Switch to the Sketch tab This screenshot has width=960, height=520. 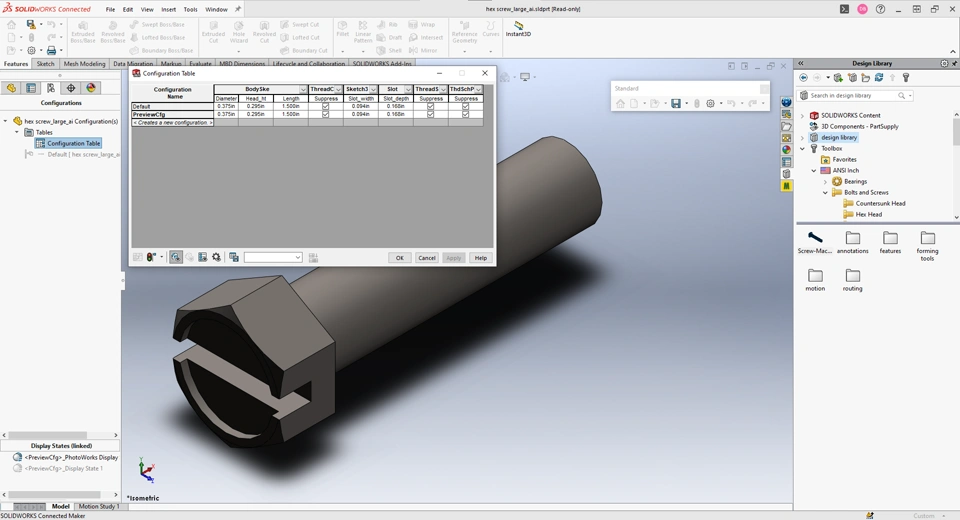(x=46, y=64)
